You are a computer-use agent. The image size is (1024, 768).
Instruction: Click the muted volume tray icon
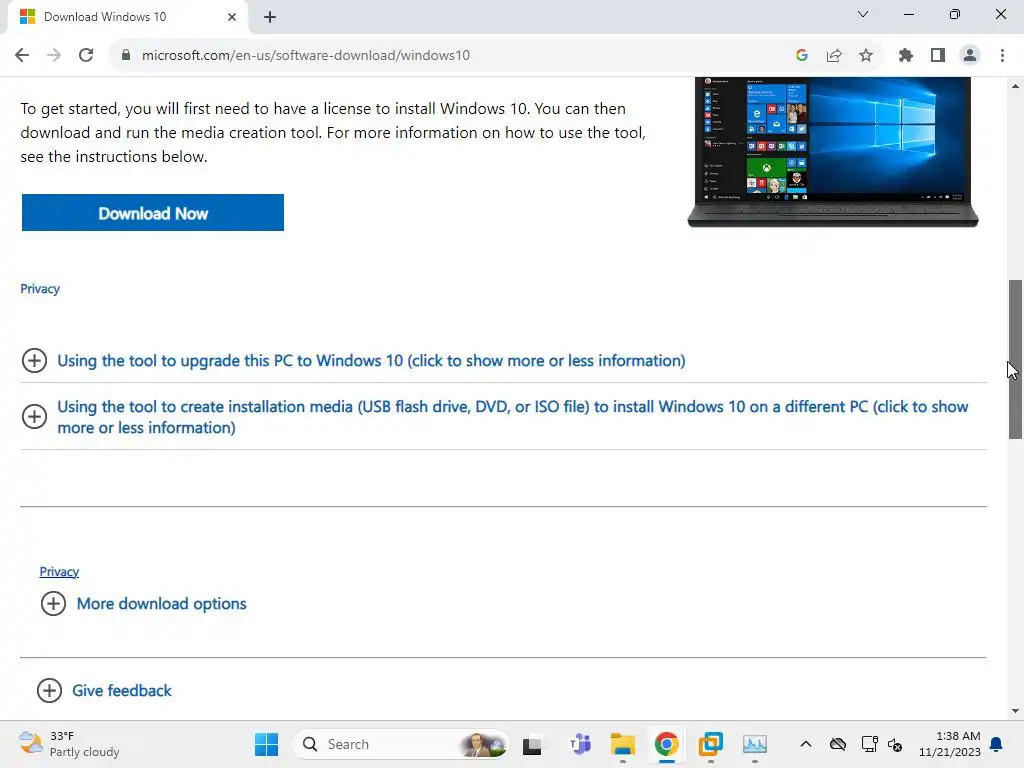coord(895,744)
